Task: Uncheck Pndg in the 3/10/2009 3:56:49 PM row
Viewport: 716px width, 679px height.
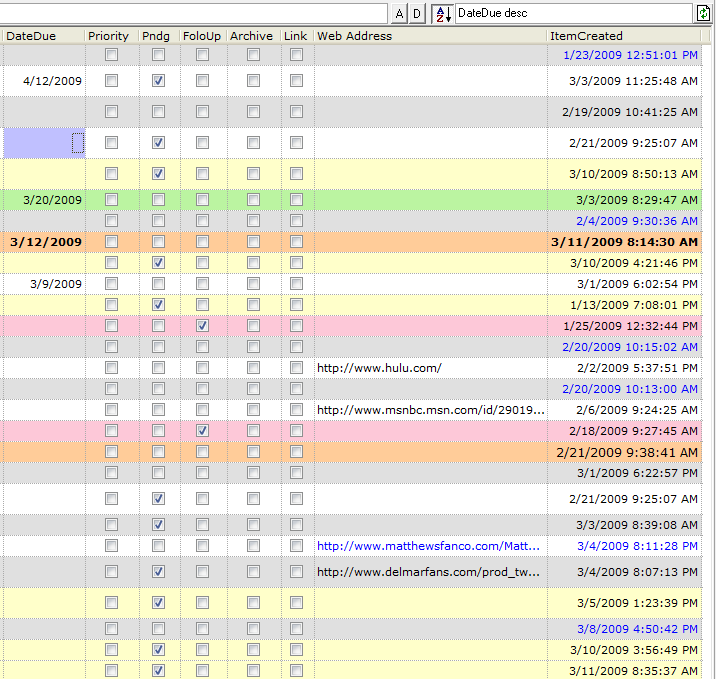Action: (x=158, y=650)
